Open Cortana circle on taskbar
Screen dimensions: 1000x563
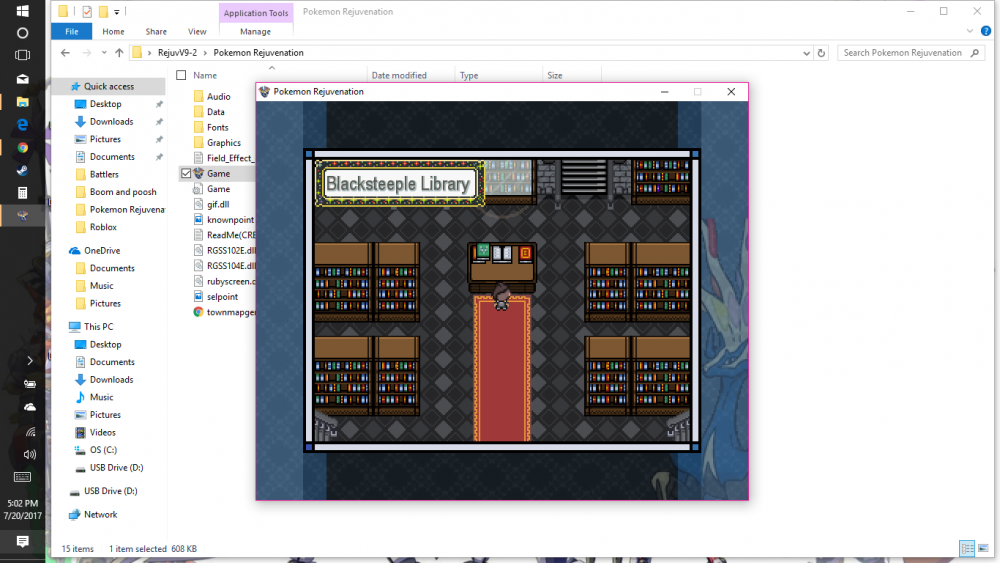click(22, 33)
